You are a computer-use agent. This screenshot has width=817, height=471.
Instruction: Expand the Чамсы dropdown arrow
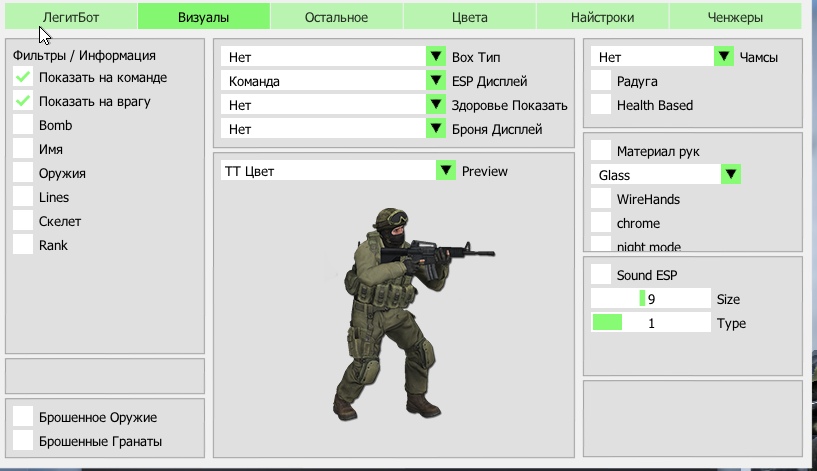(x=724, y=56)
